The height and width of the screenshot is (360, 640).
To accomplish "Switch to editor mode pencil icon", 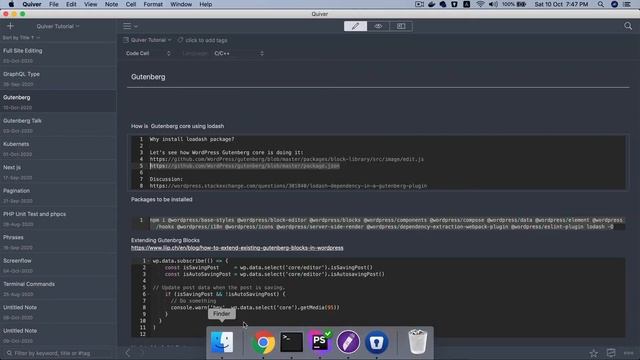I will [x=355, y=26].
